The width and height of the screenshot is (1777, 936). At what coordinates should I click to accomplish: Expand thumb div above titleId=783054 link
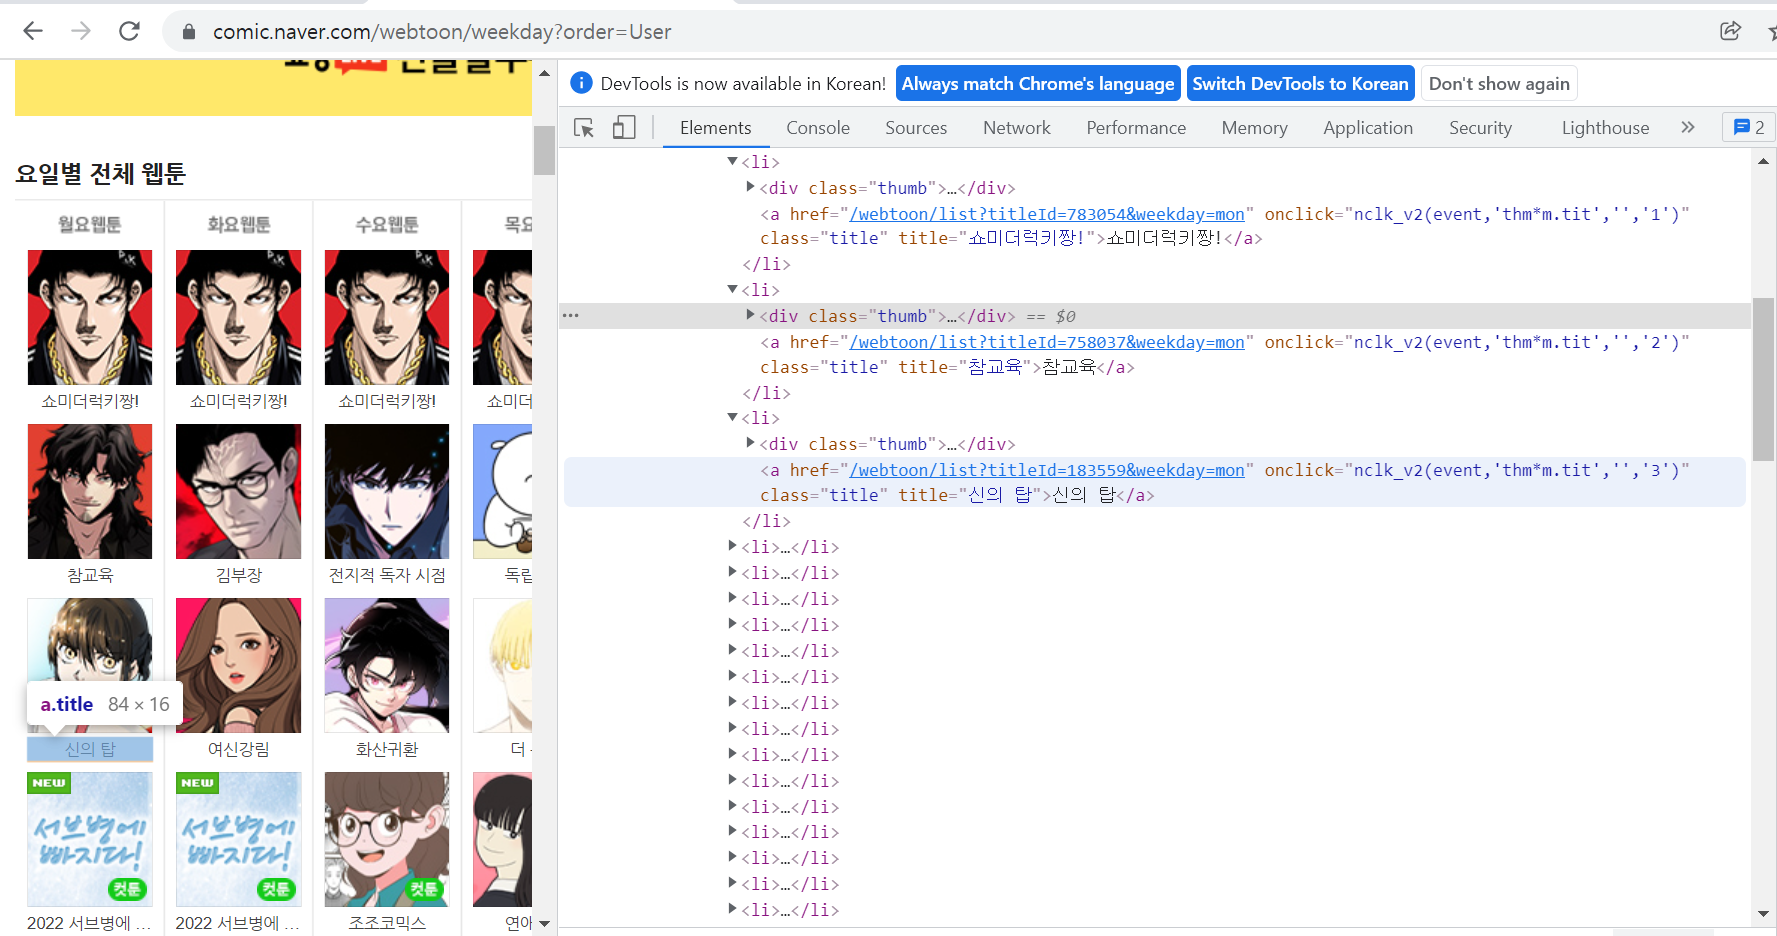[x=750, y=187]
